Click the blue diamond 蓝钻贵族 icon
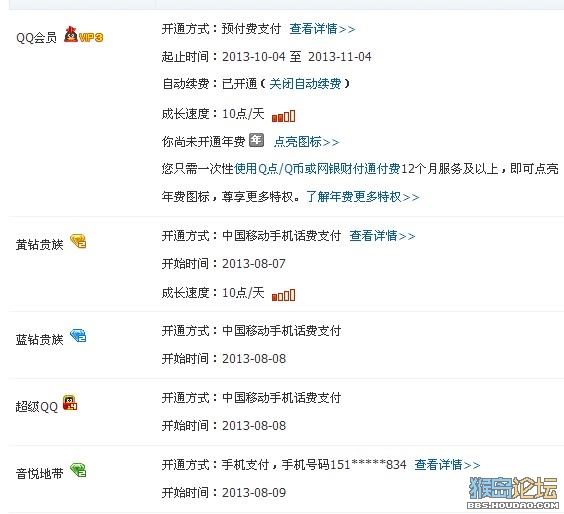The height and width of the screenshot is (514, 564). (x=78, y=335)
